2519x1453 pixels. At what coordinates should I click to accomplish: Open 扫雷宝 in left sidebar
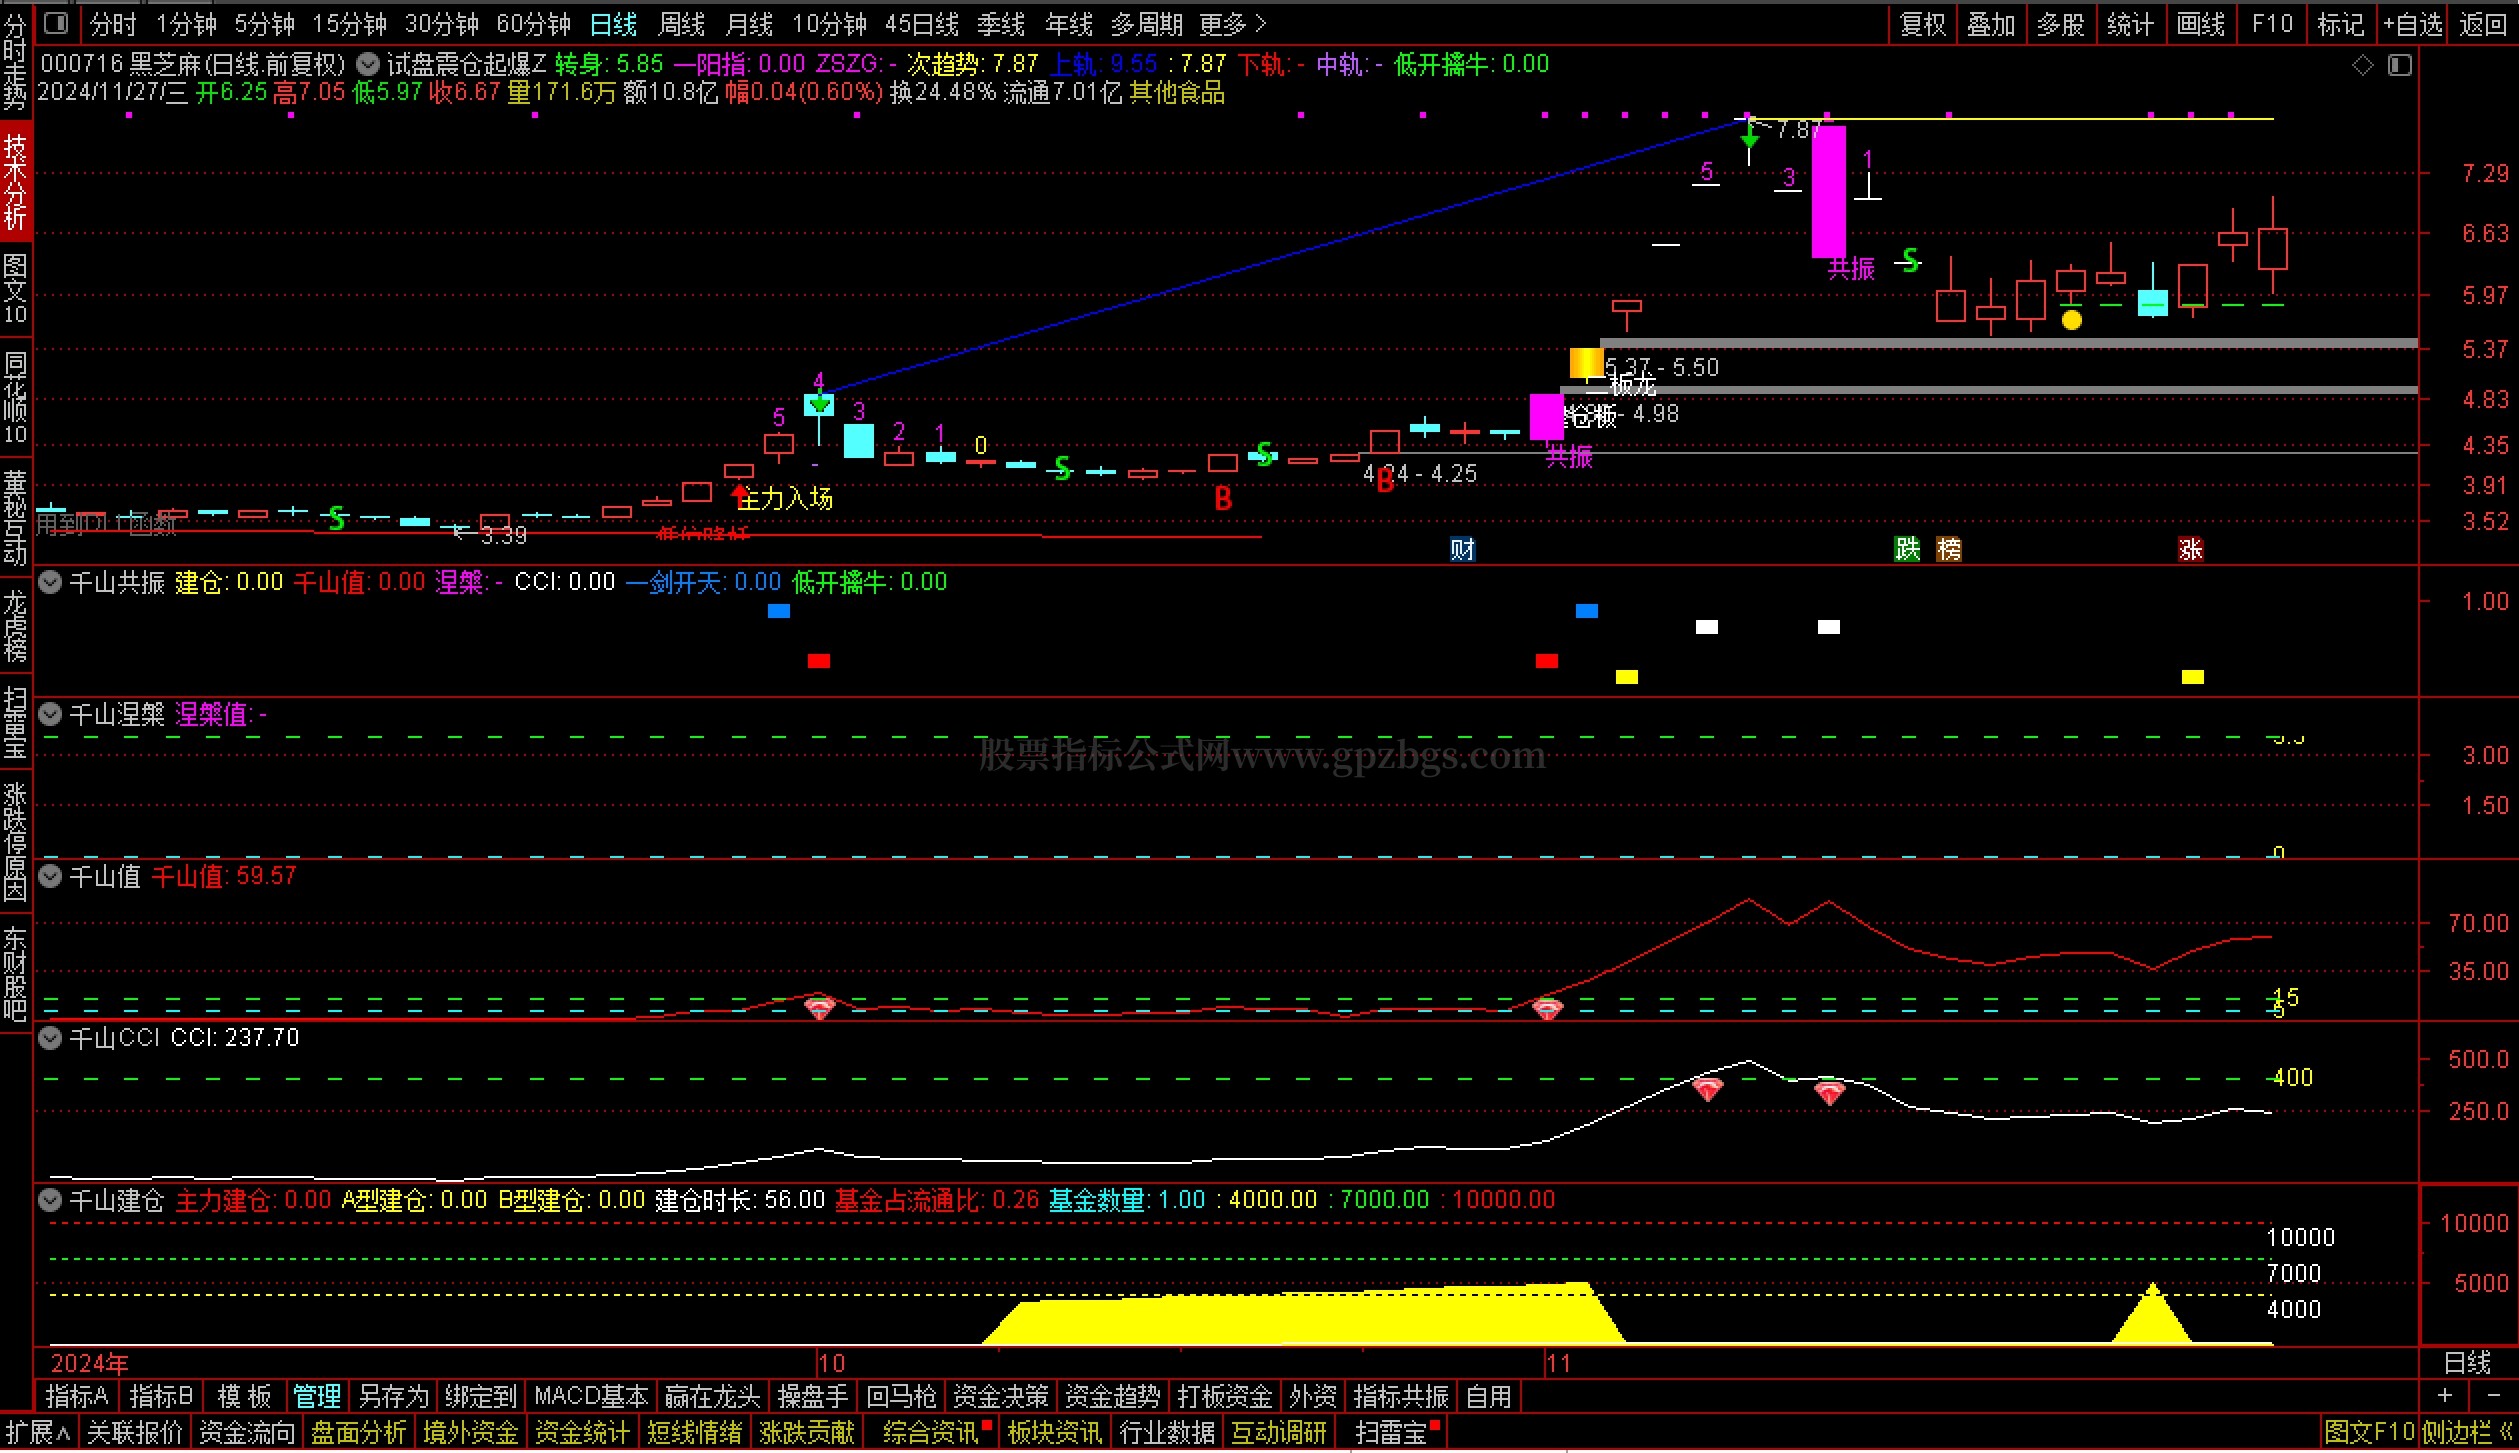tap(15, 722)
